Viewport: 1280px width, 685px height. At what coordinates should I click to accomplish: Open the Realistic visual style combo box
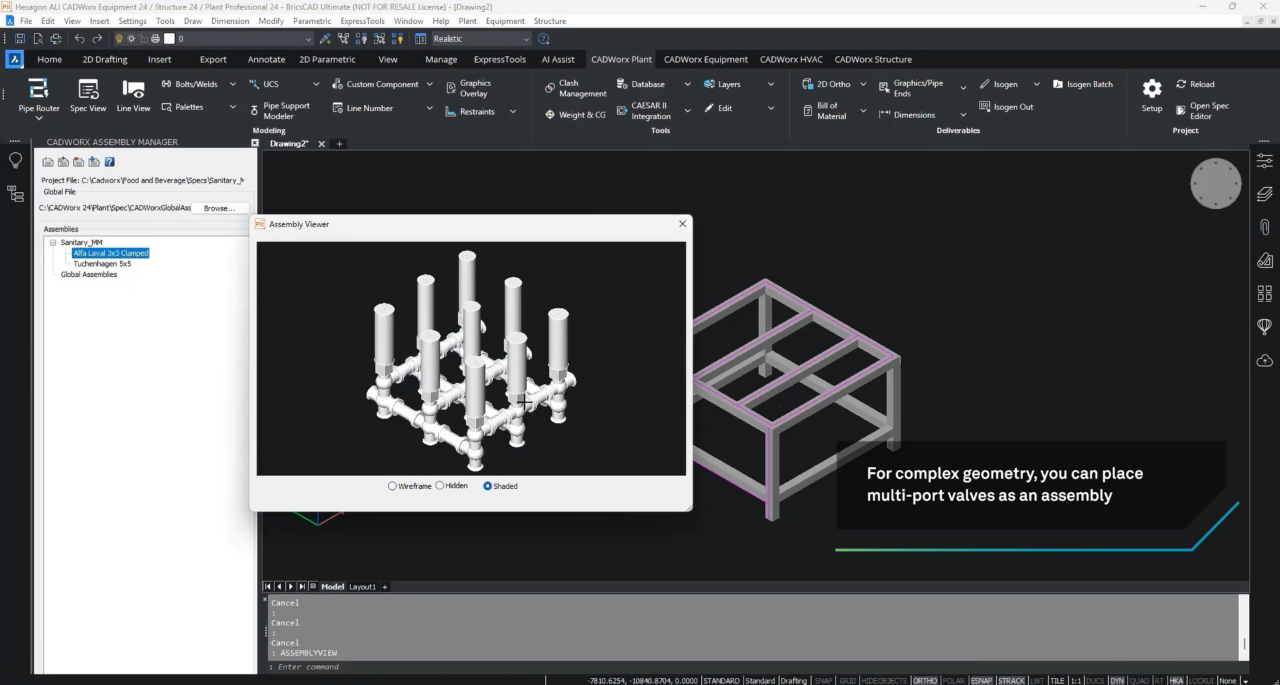[x=481, y=39]
